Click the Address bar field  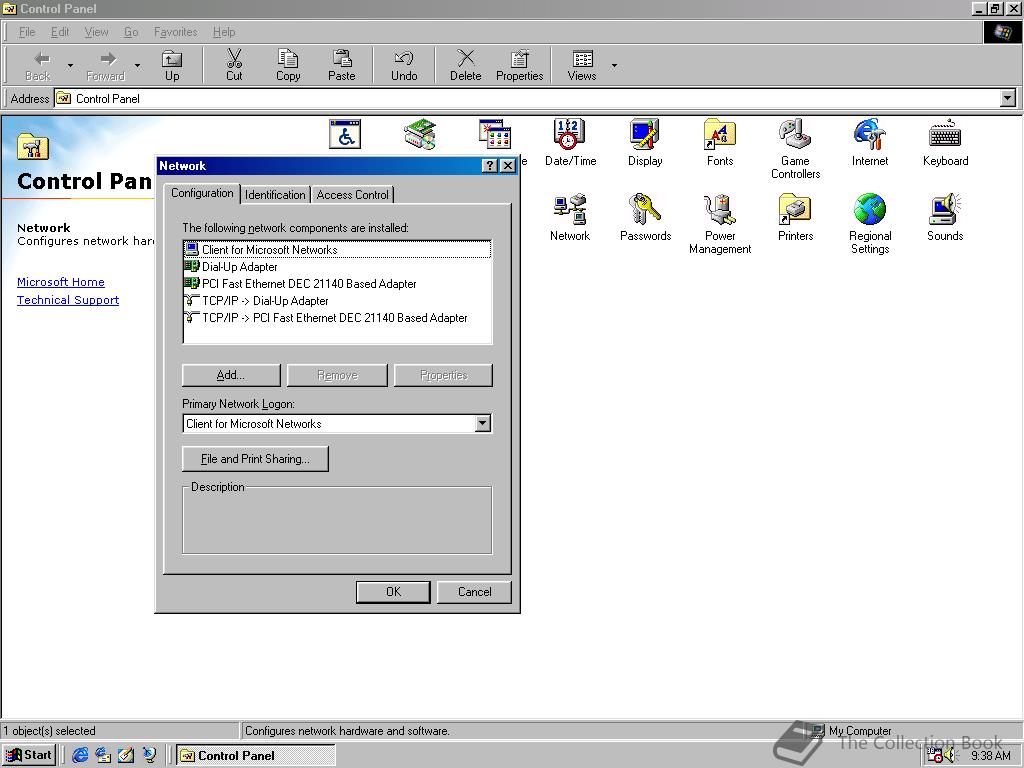[x=527, y=99]
